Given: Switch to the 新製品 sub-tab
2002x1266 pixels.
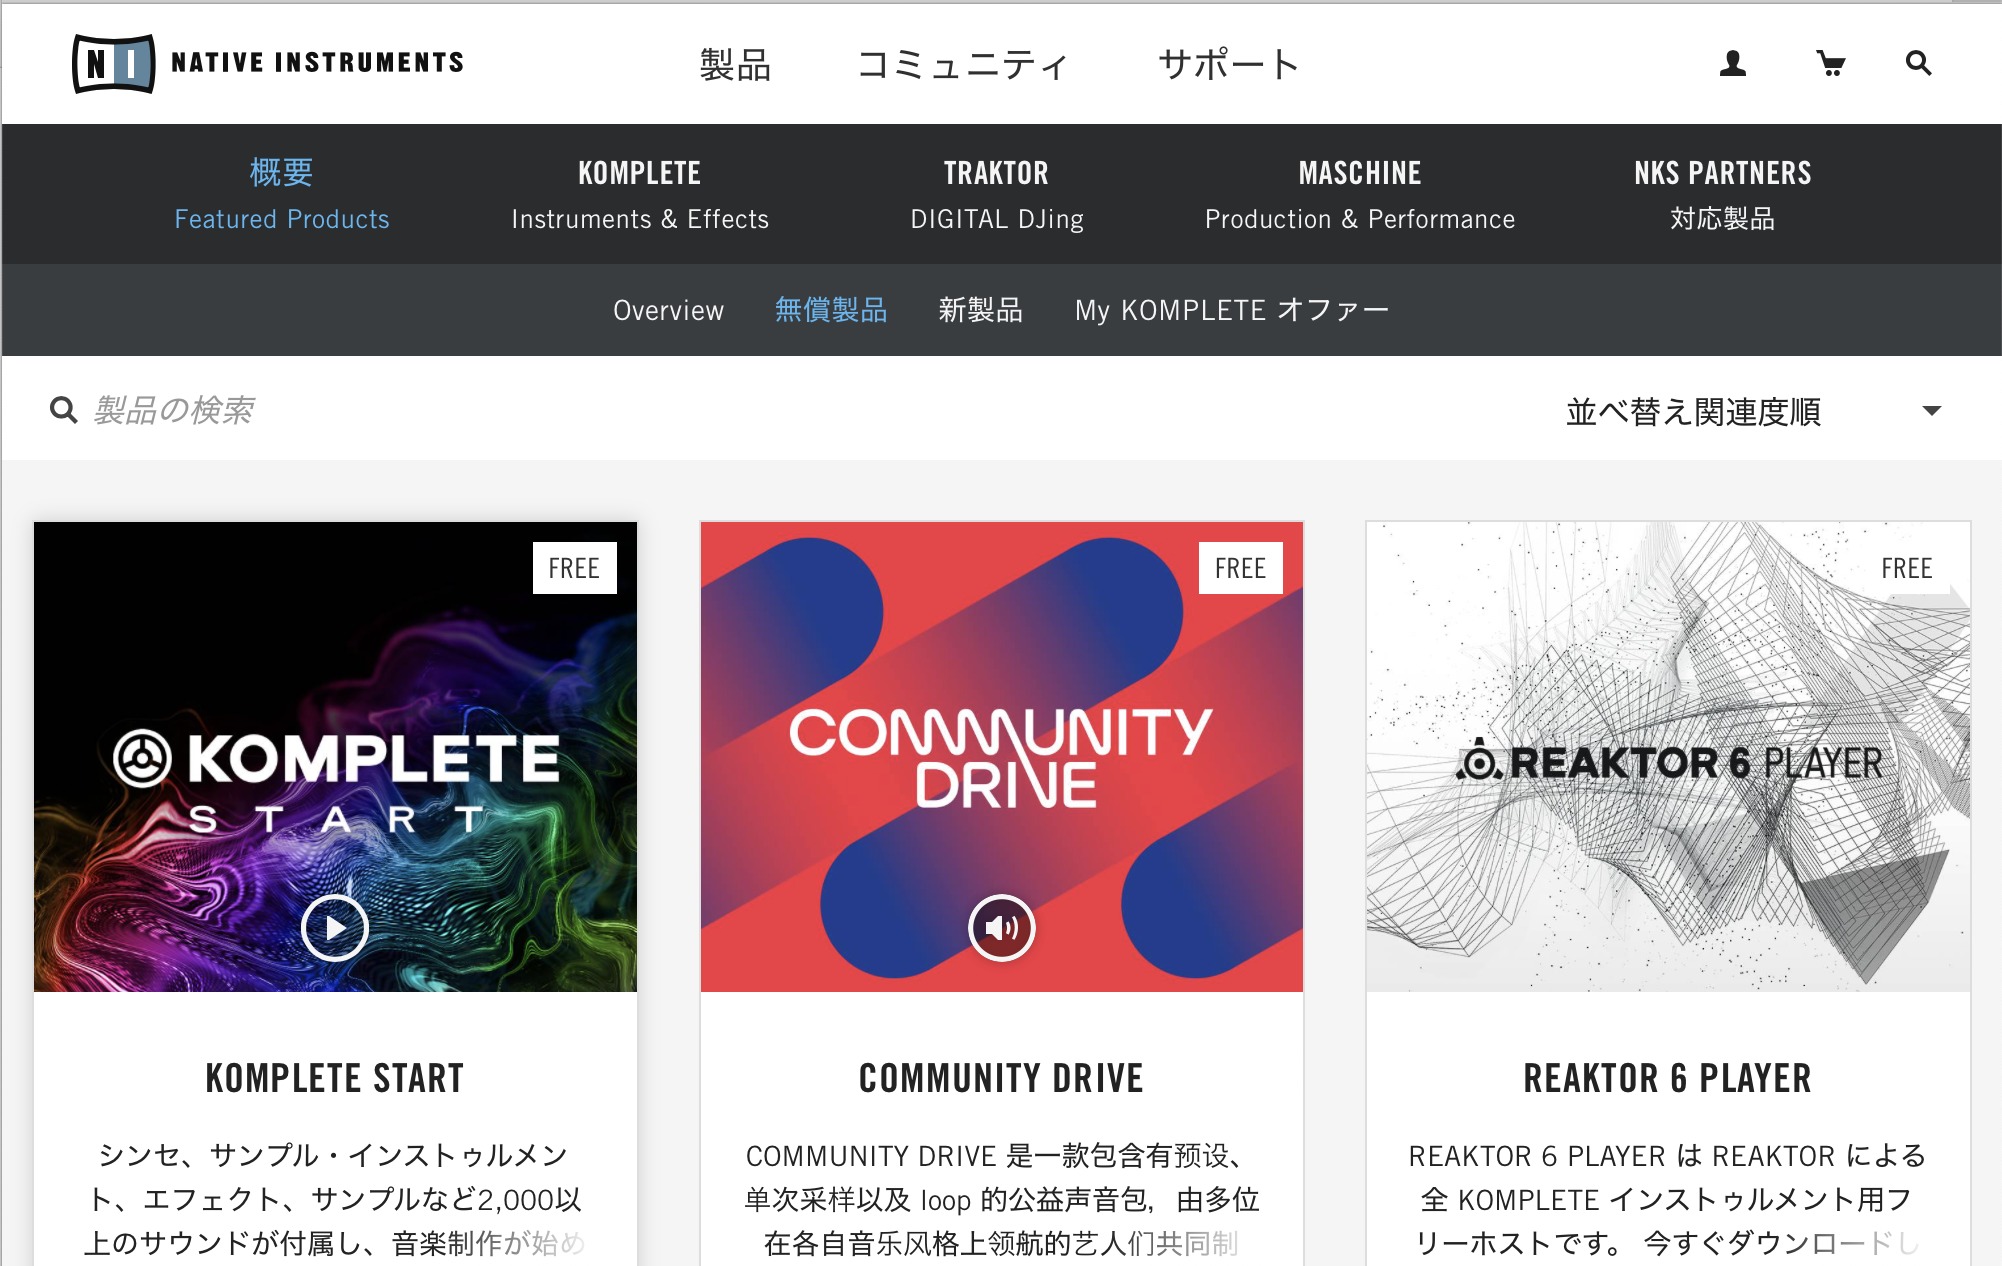Looking at the screenshot, I should (x=980, y=310).
